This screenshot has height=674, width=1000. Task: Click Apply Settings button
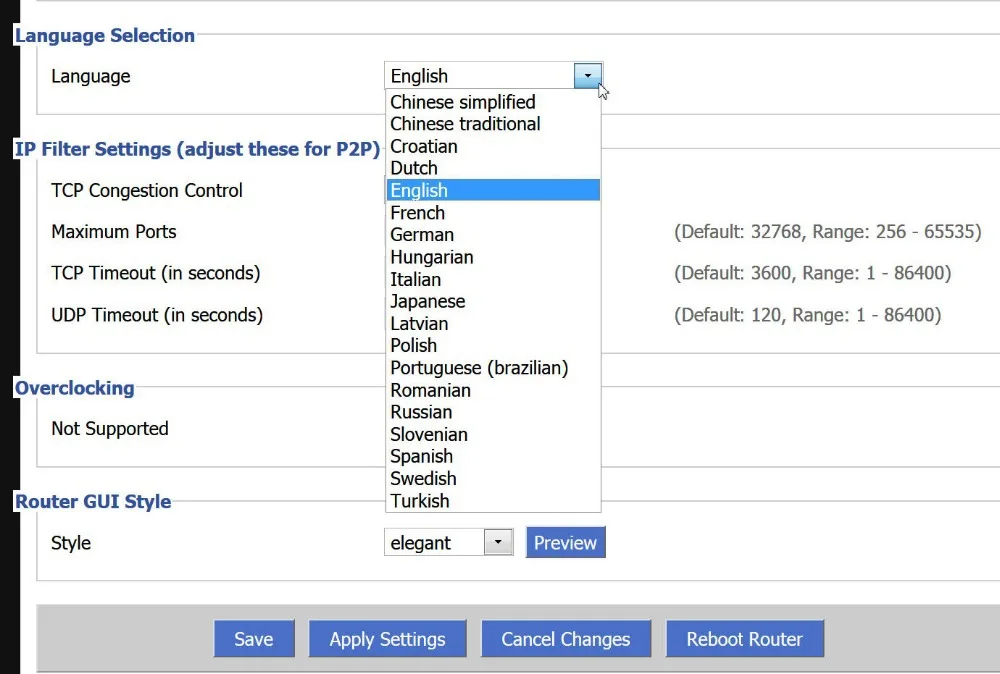[x=387, y=639]
